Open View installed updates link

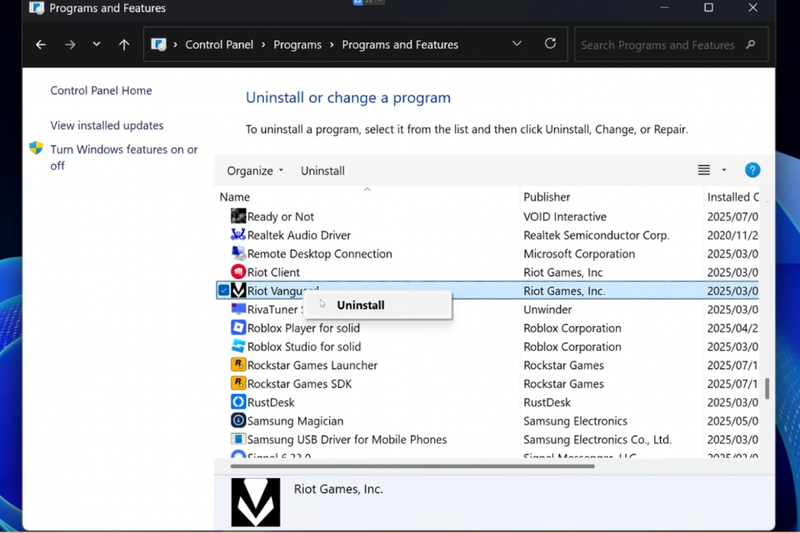pyautogui.click(x=107, y=125)
